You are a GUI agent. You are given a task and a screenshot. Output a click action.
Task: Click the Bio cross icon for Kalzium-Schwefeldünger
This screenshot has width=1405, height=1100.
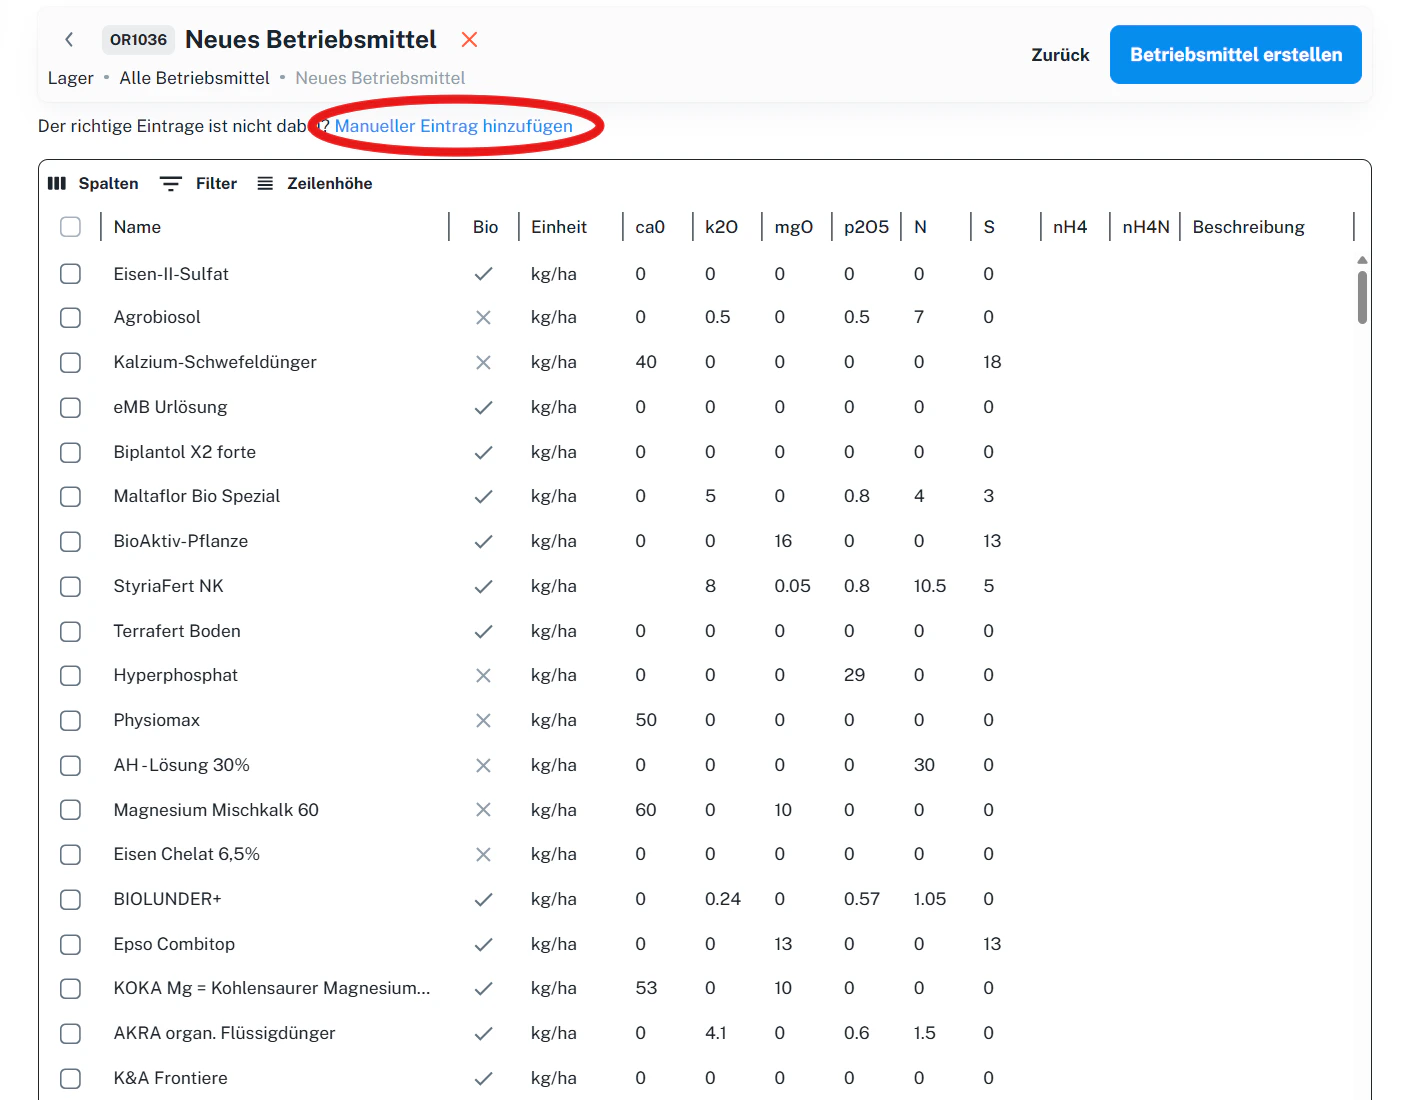pos(483,362)
